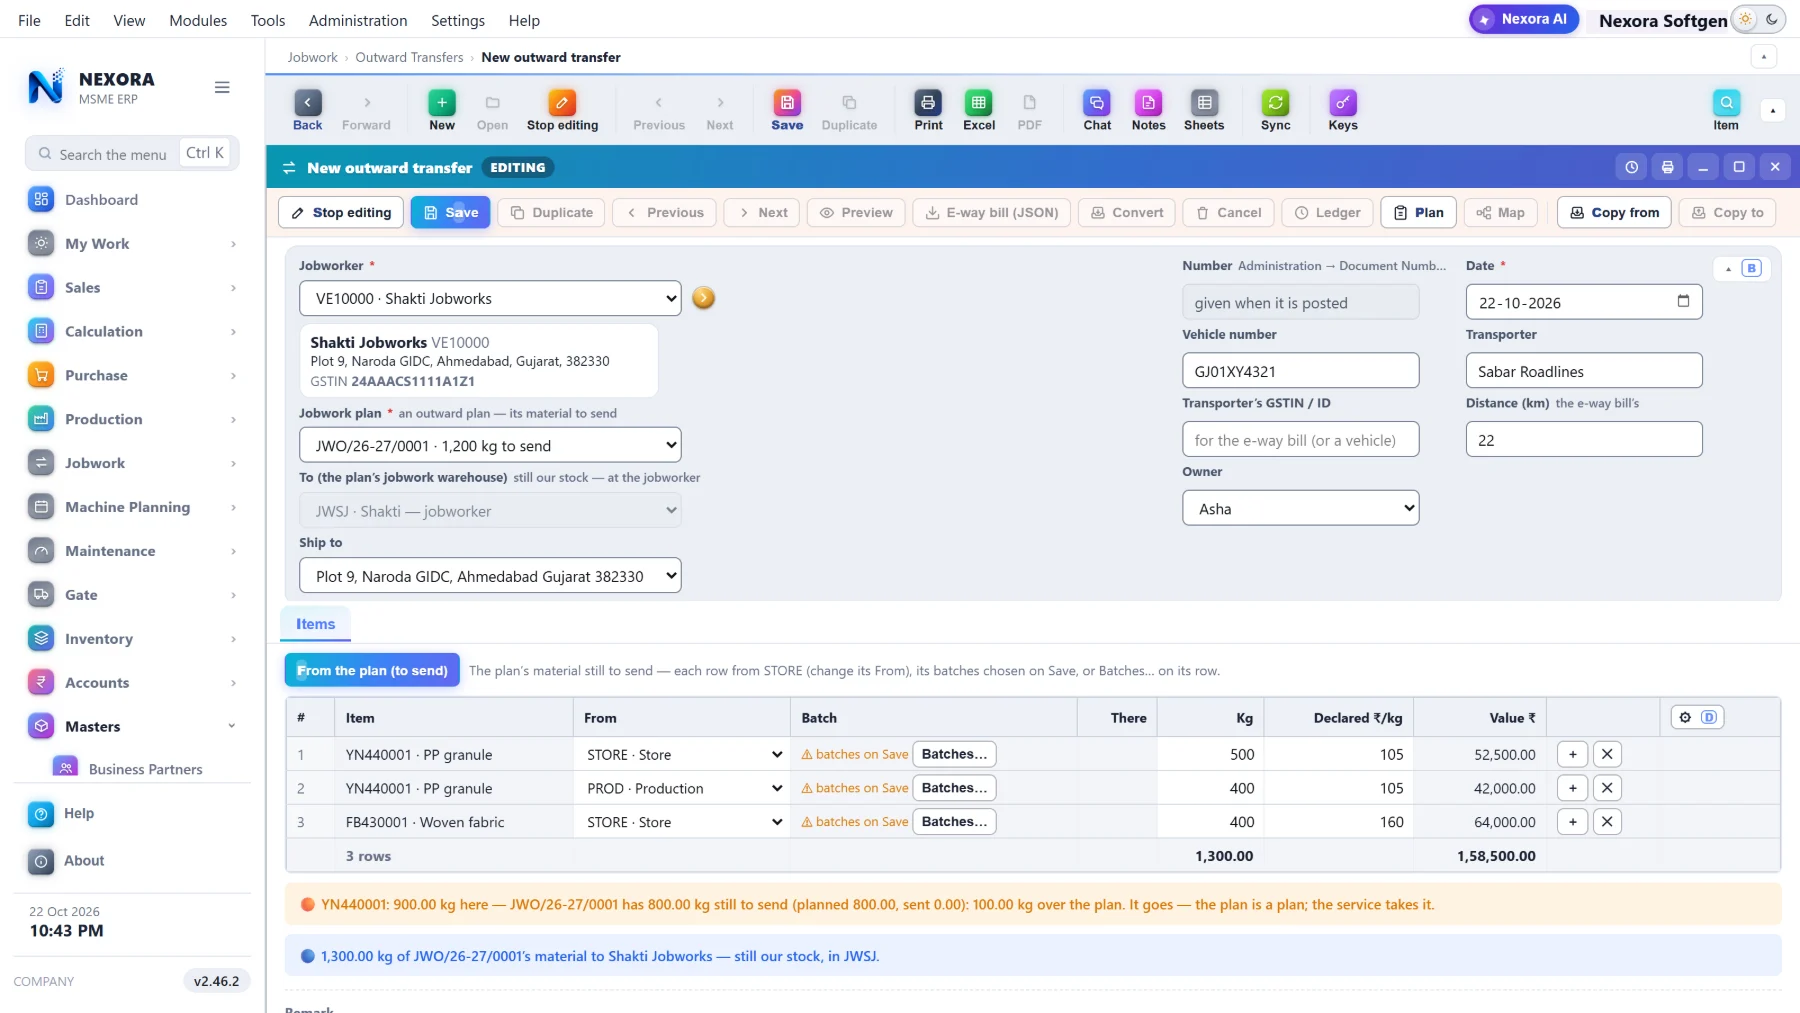Remove the row with 500 kg
Viewport: 1800px width, 1013px height.
point(1607,754)
